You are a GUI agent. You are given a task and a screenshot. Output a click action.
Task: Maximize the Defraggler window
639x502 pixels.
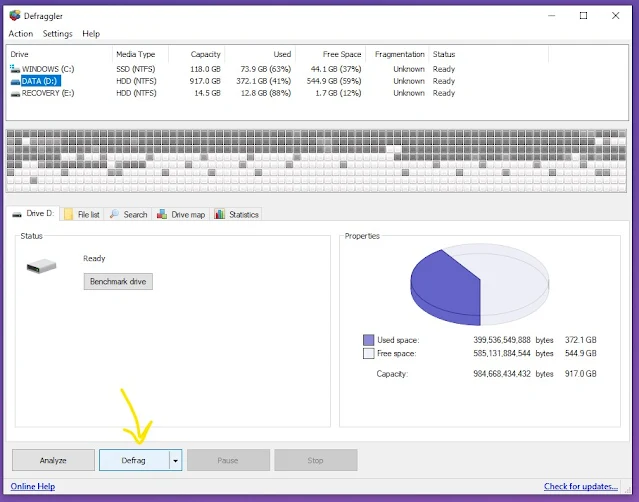[584, 15]
